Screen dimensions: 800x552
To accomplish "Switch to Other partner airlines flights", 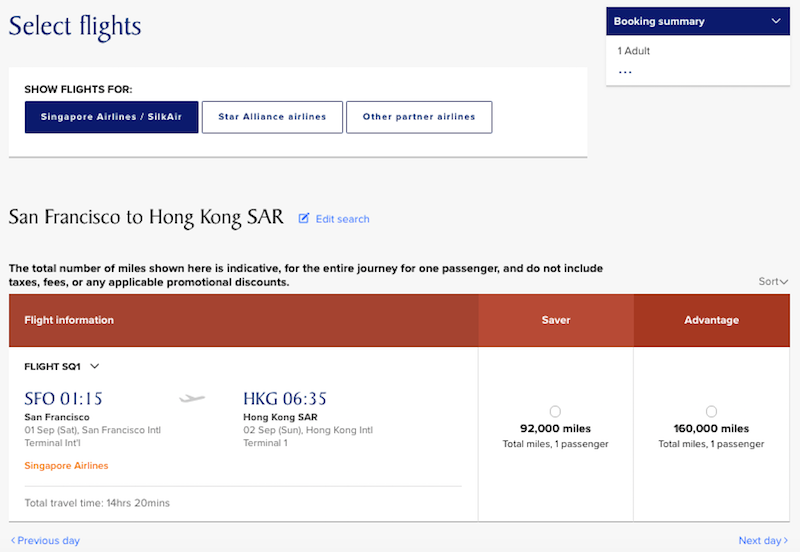I will tap(419, 117).
